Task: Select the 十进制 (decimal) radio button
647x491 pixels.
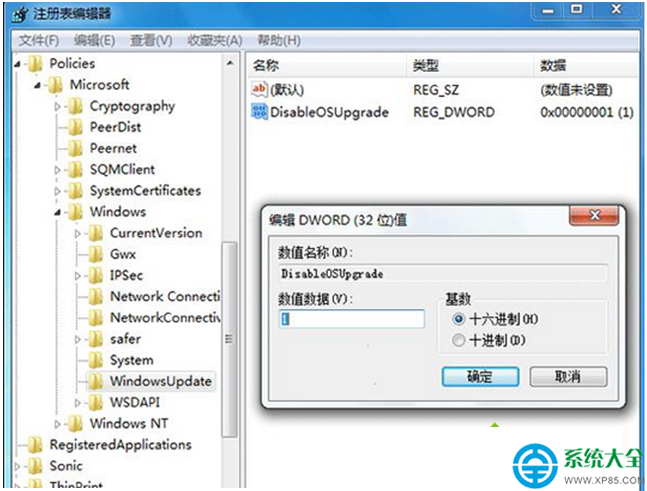Action: coord(458,340)
